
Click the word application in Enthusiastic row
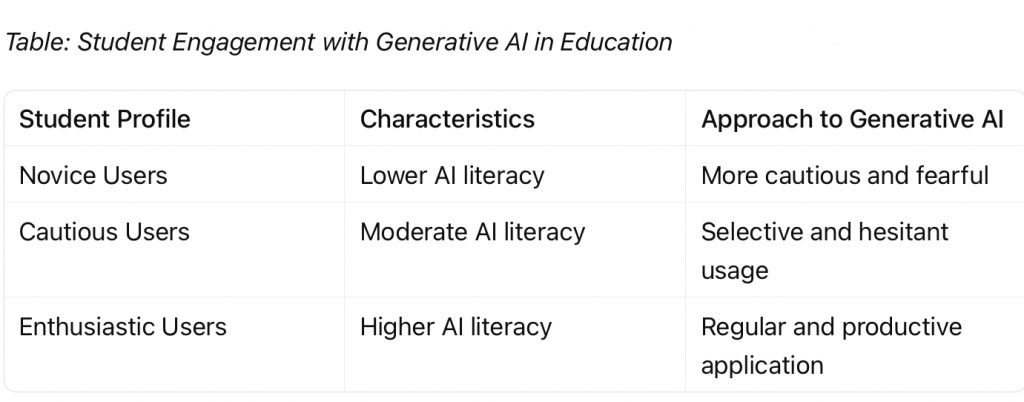[762, 365]
